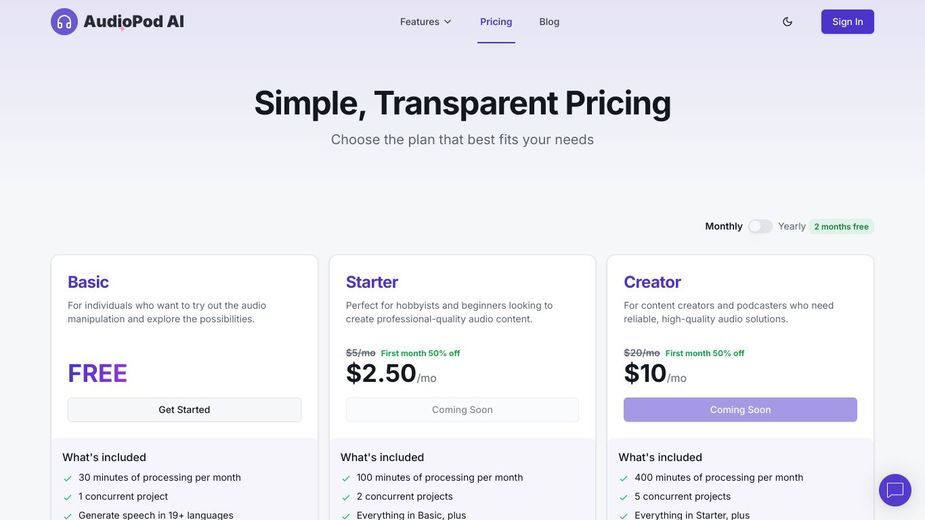925x520 pixels.
Task: Switch the billing toggle to Yearly
Action: pos(760,226)
